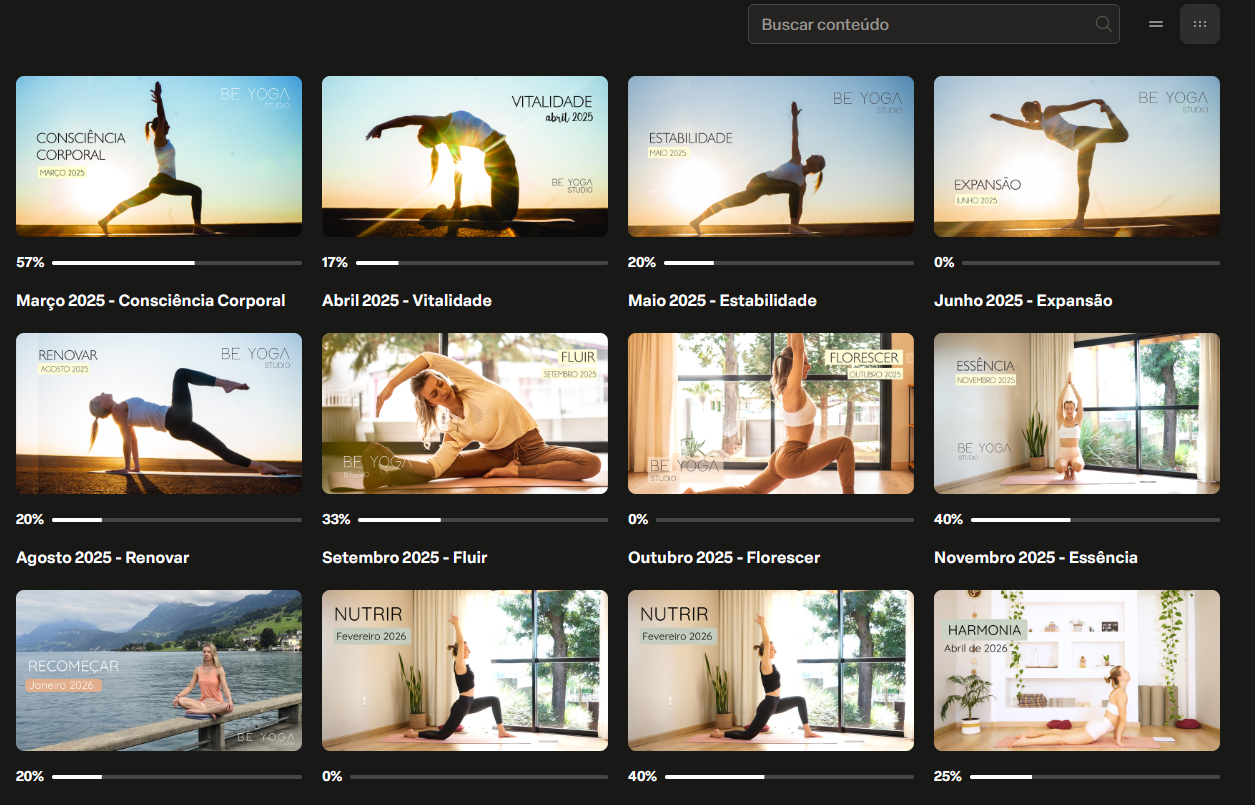
Task: Click the 20% label above Maio 2025 - Estabilidade
Action: [642, 263]
